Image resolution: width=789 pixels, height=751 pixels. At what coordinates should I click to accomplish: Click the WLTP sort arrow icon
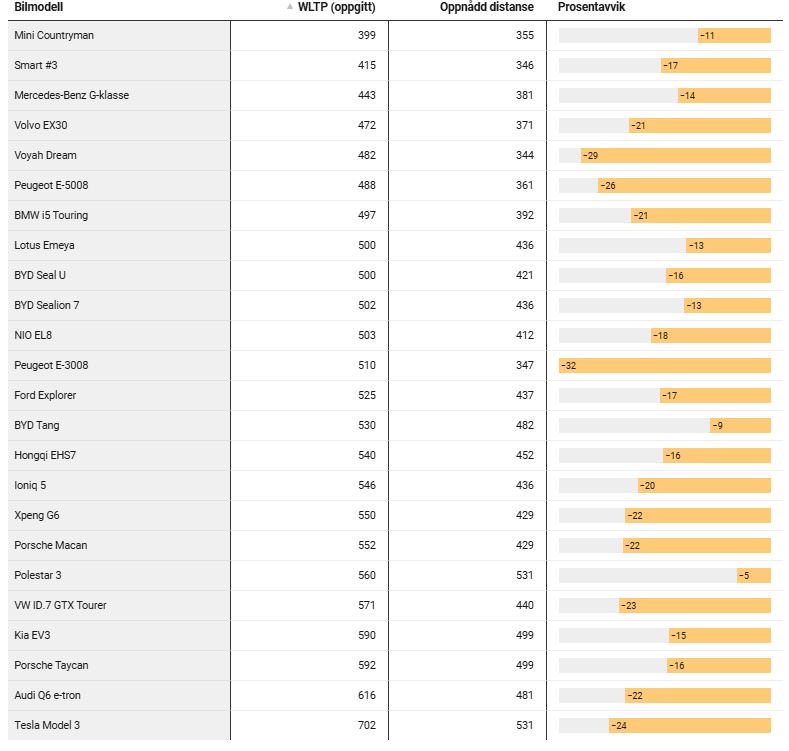click(290, 7)
